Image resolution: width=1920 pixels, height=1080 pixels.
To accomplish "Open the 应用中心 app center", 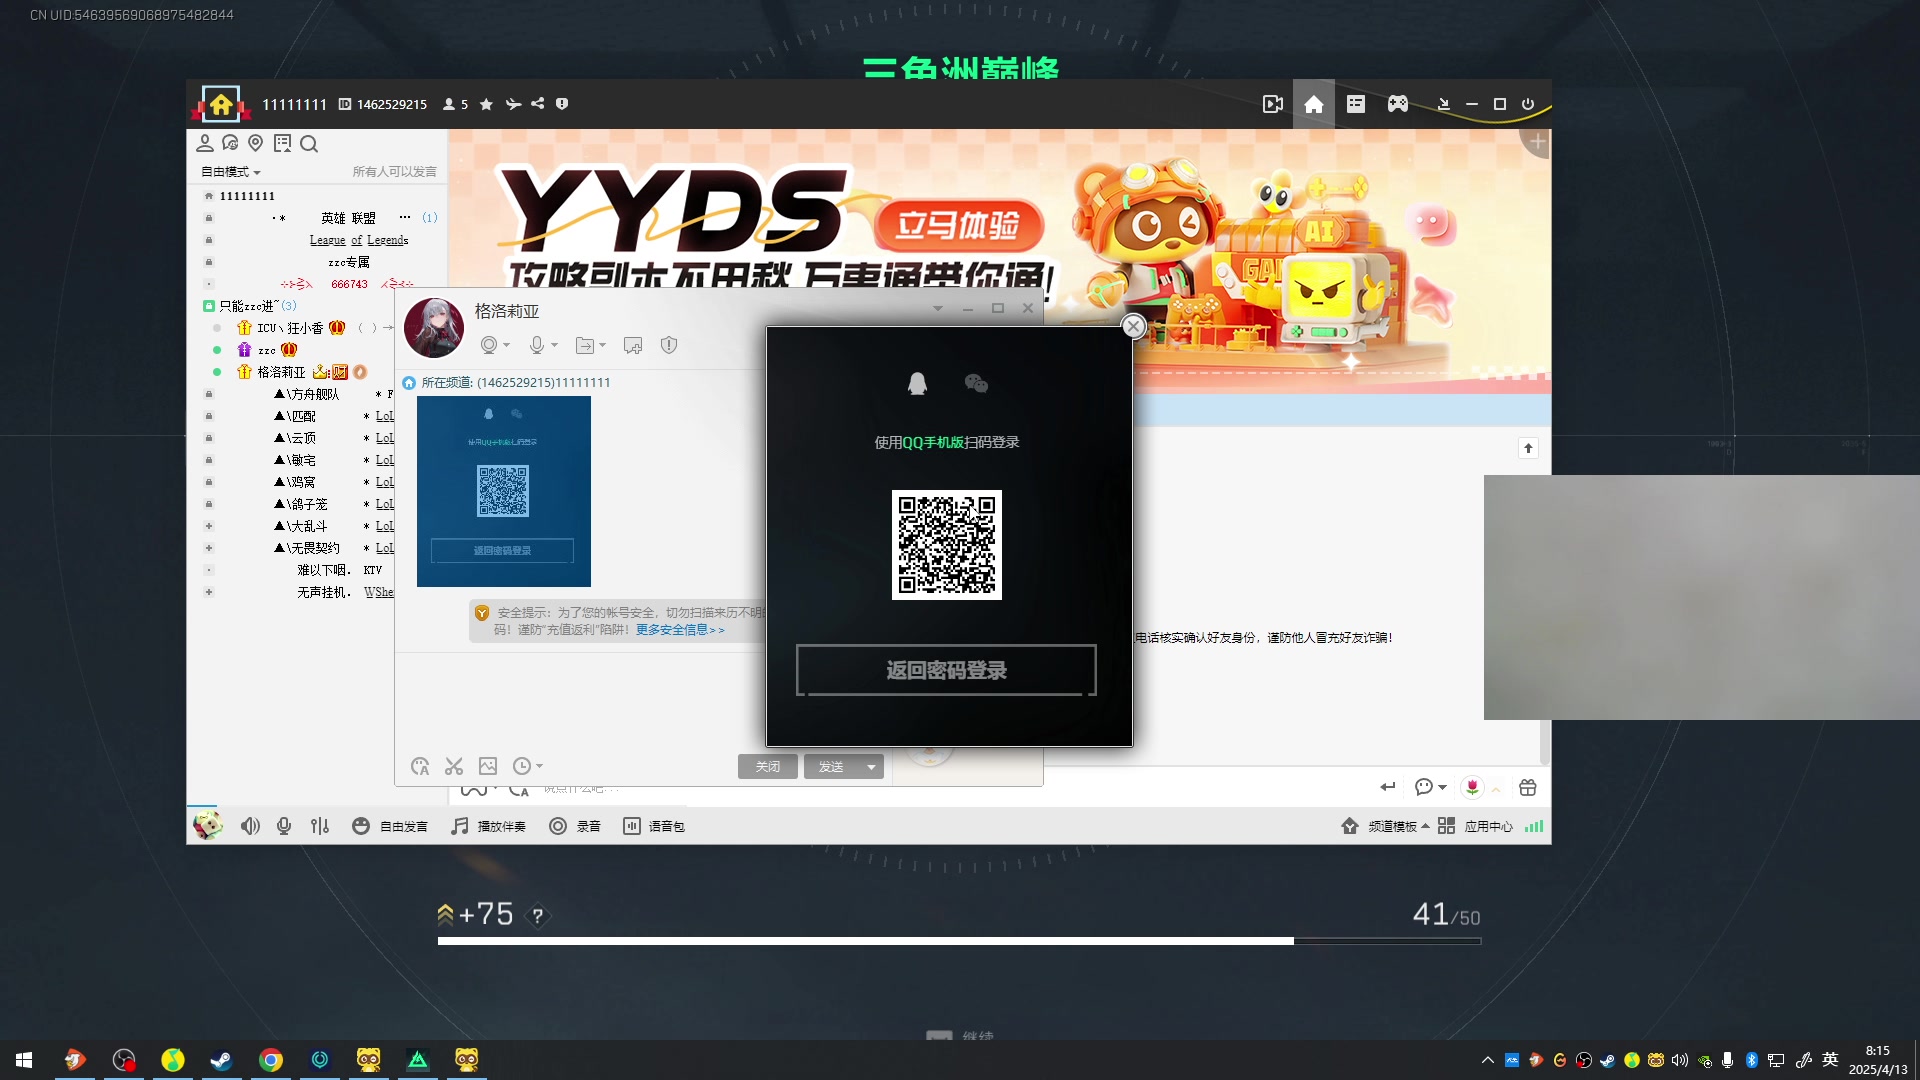I will [1475, 826].
